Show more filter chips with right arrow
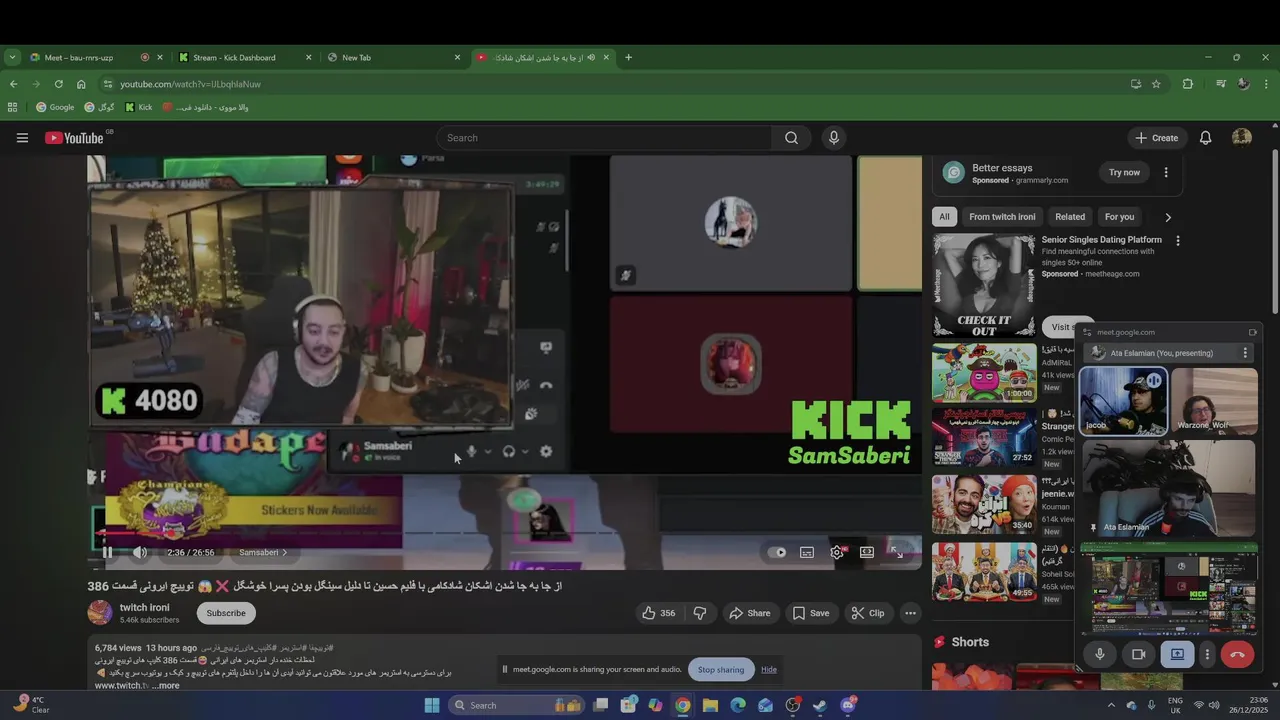This screenshot has height=720, width=1280. tap(1167, 217)
